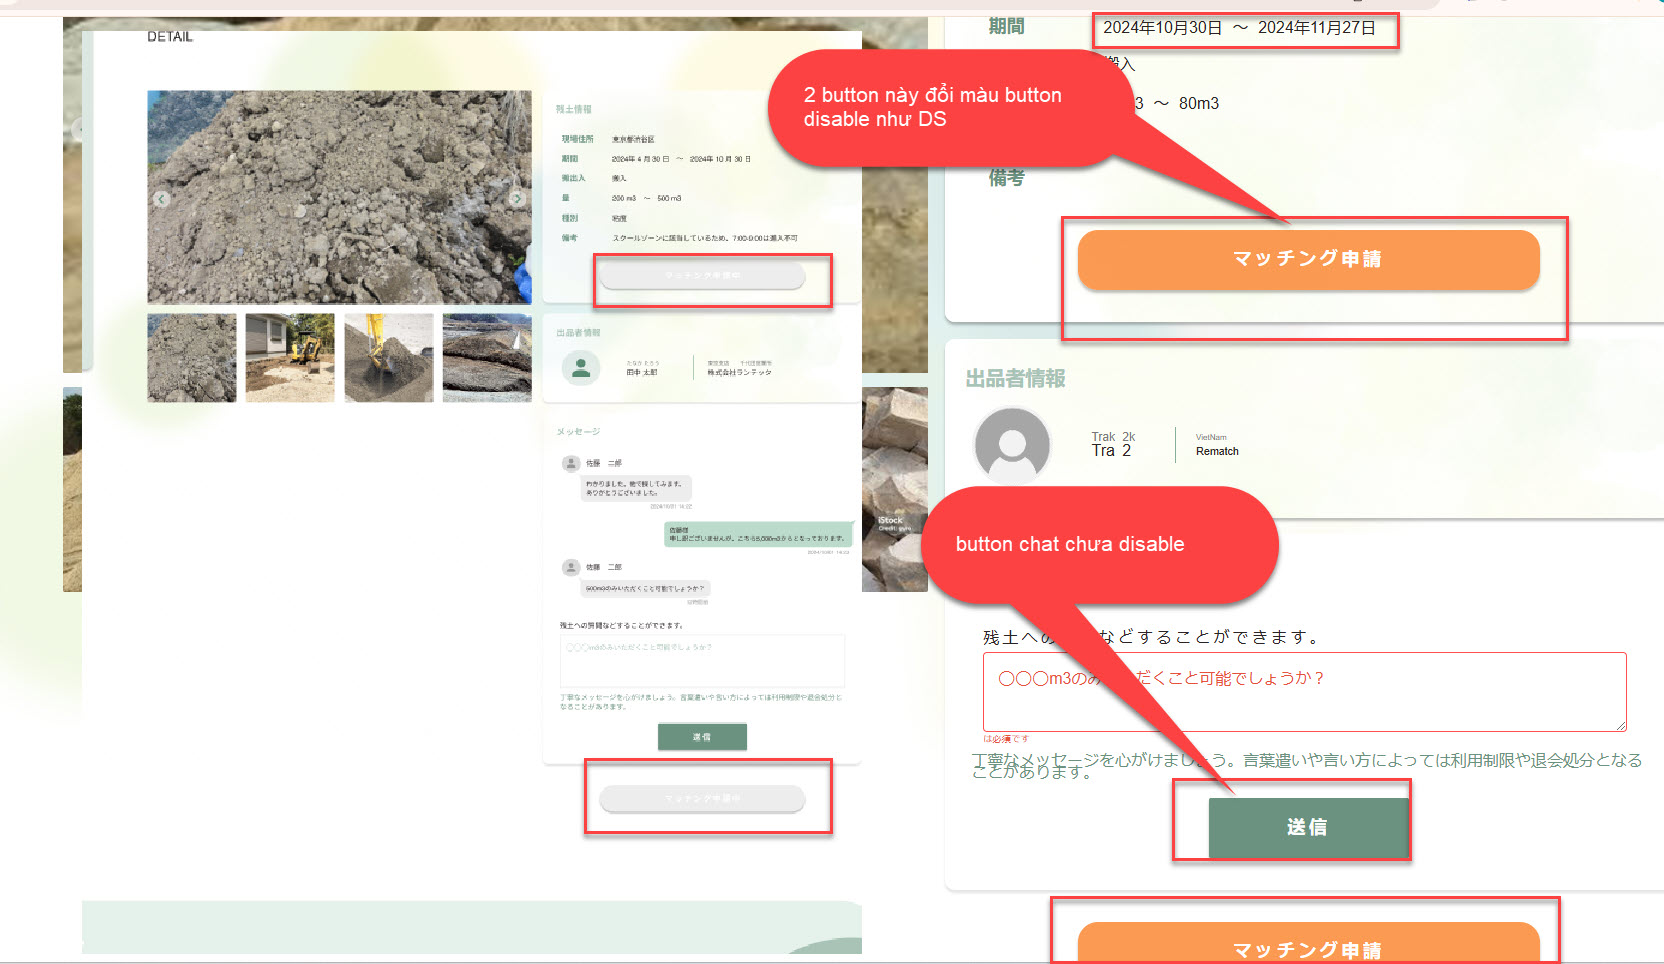
Task: Click the next image arrow on the soil photo
Action: (x=517, y=199)
